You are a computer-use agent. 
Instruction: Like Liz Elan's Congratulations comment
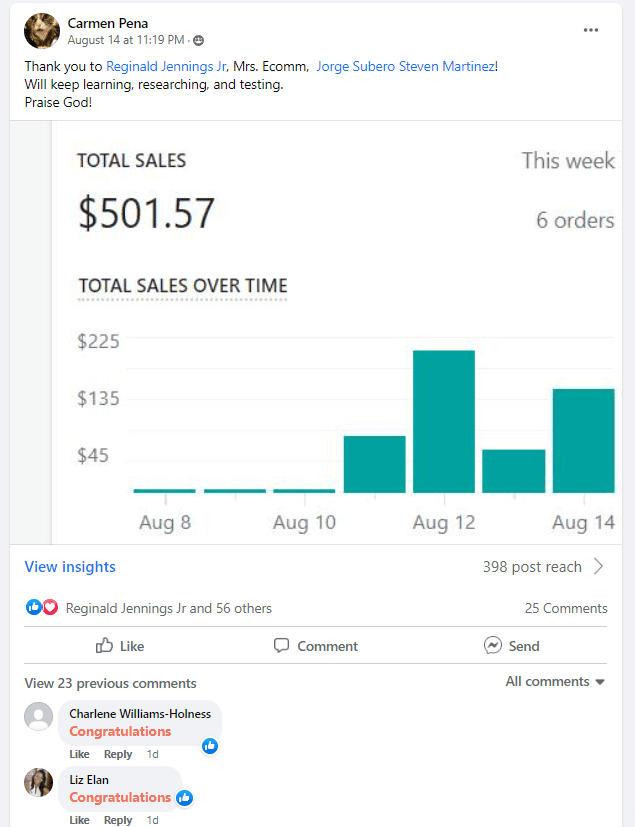point(79,820)
